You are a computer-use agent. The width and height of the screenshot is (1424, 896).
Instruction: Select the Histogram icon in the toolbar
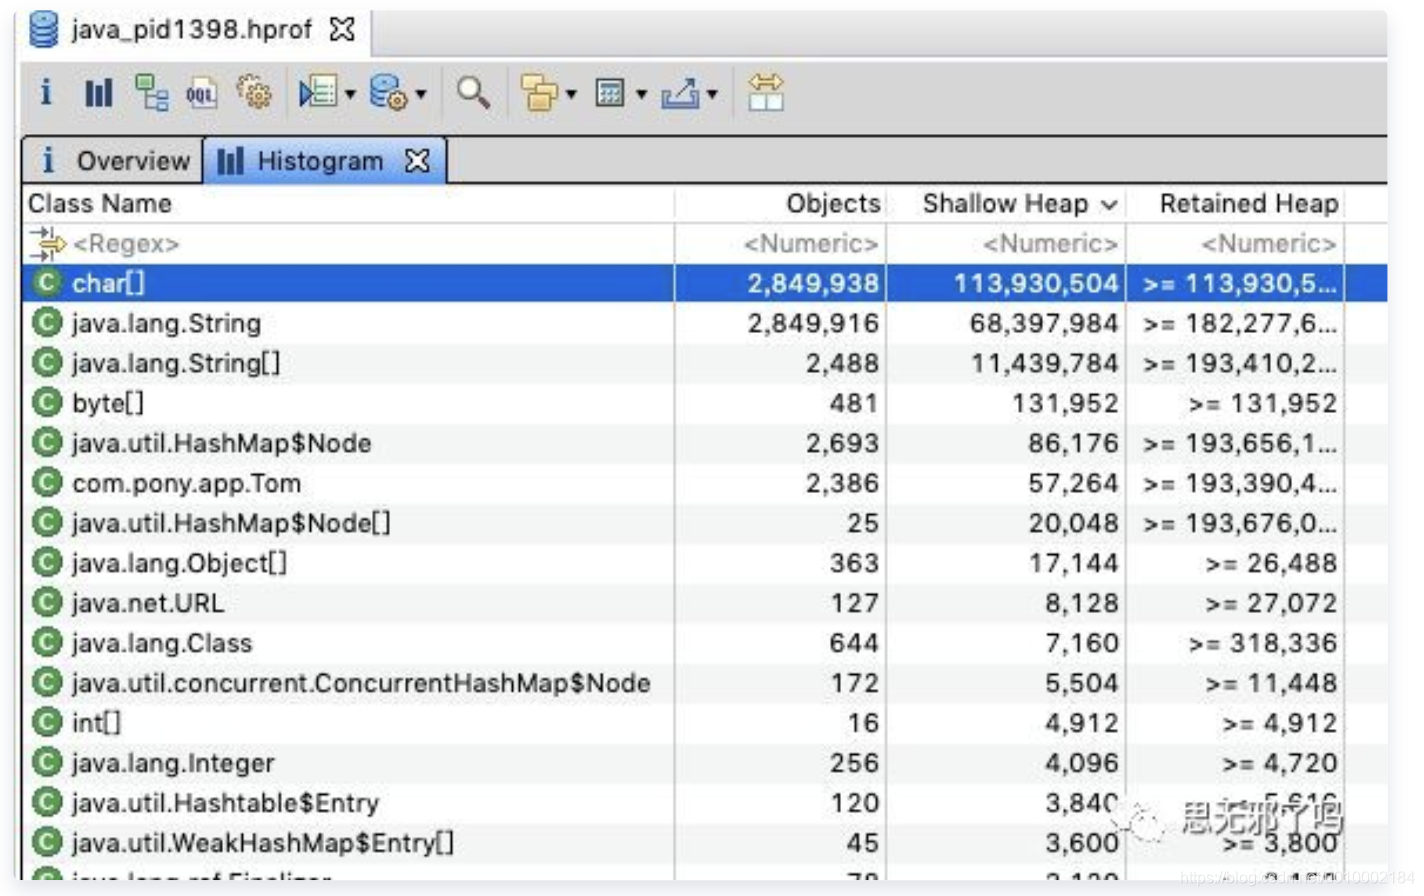pos(98,95)
